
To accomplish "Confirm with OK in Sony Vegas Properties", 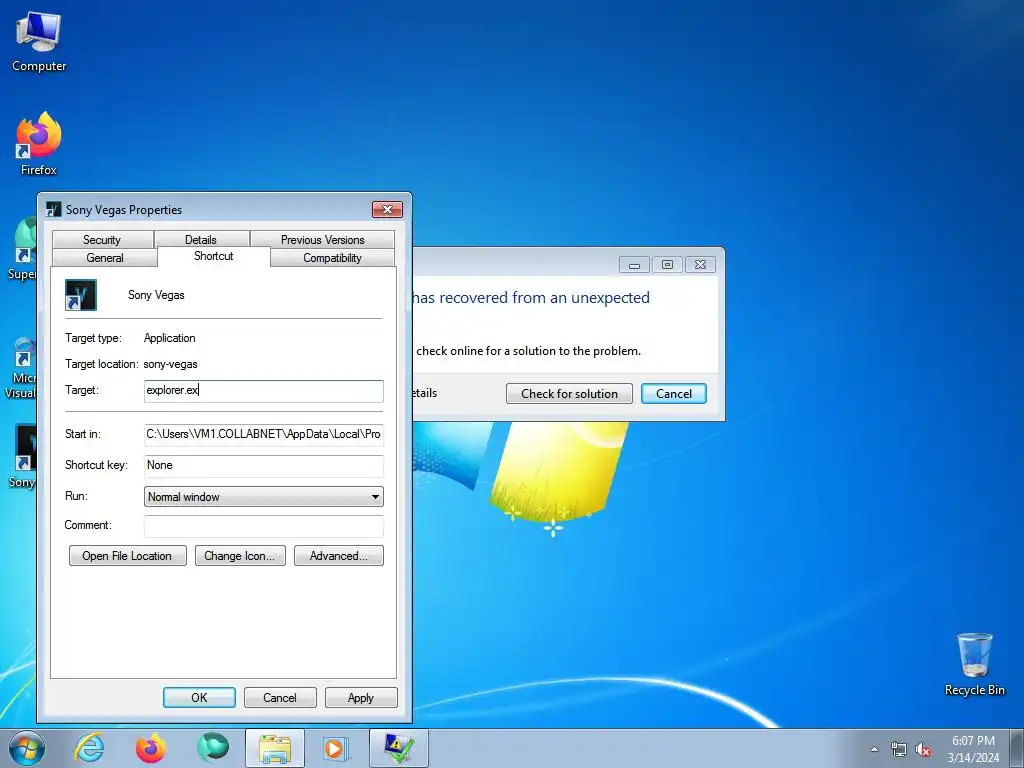I will pyautogui.click(x=199, y=697).
